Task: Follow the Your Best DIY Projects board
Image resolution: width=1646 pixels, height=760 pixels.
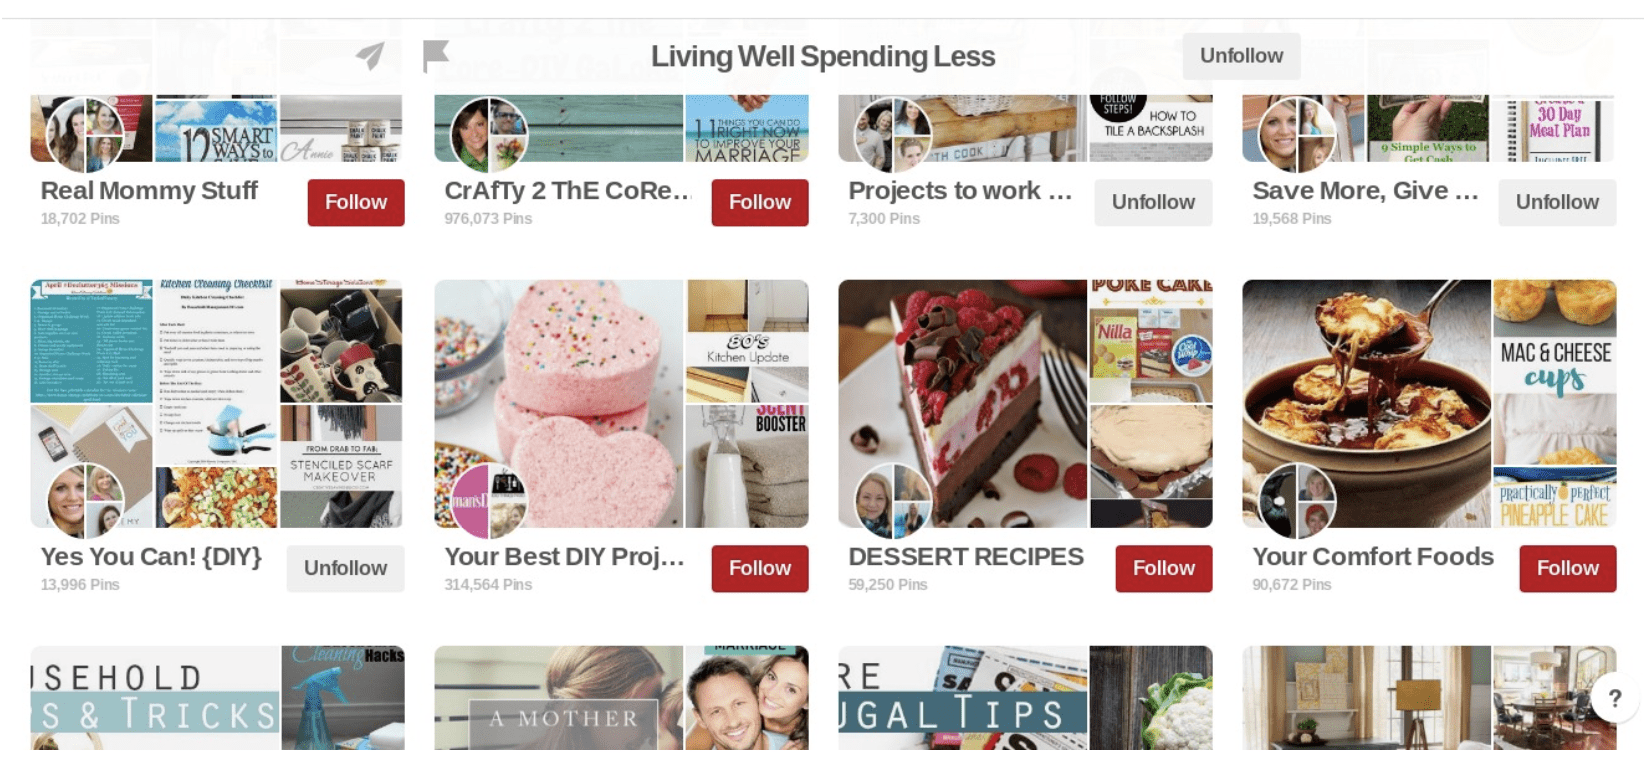Action: [760, 568]
